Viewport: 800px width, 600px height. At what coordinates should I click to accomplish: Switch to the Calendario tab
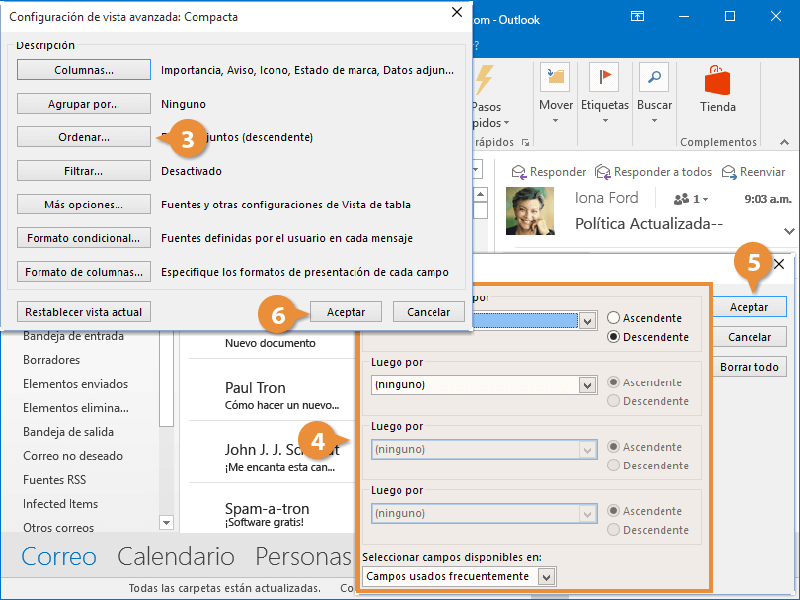click(176, 556)
